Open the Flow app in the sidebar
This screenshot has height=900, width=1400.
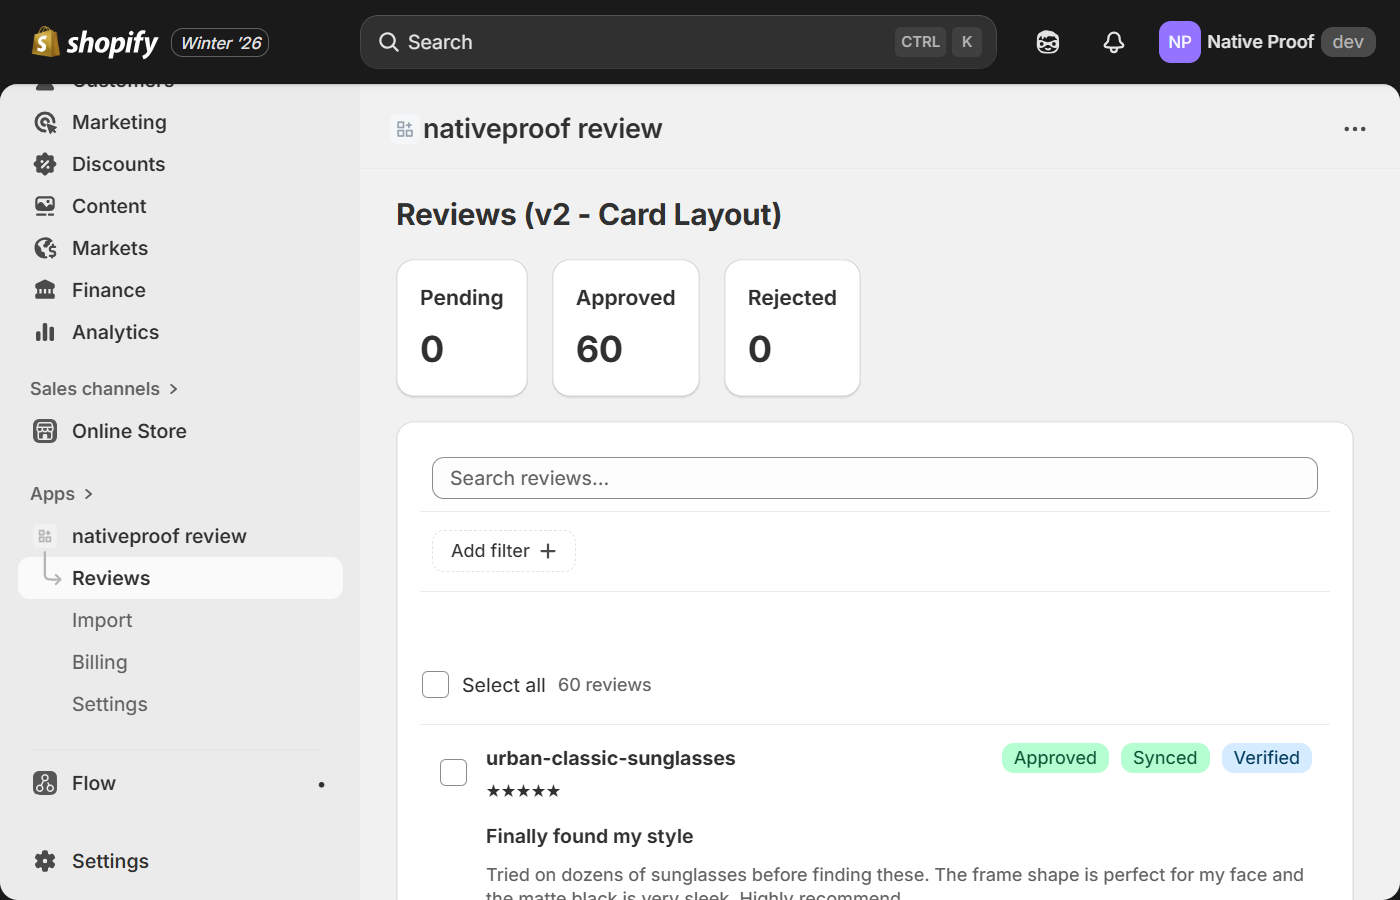coord(94,783)
